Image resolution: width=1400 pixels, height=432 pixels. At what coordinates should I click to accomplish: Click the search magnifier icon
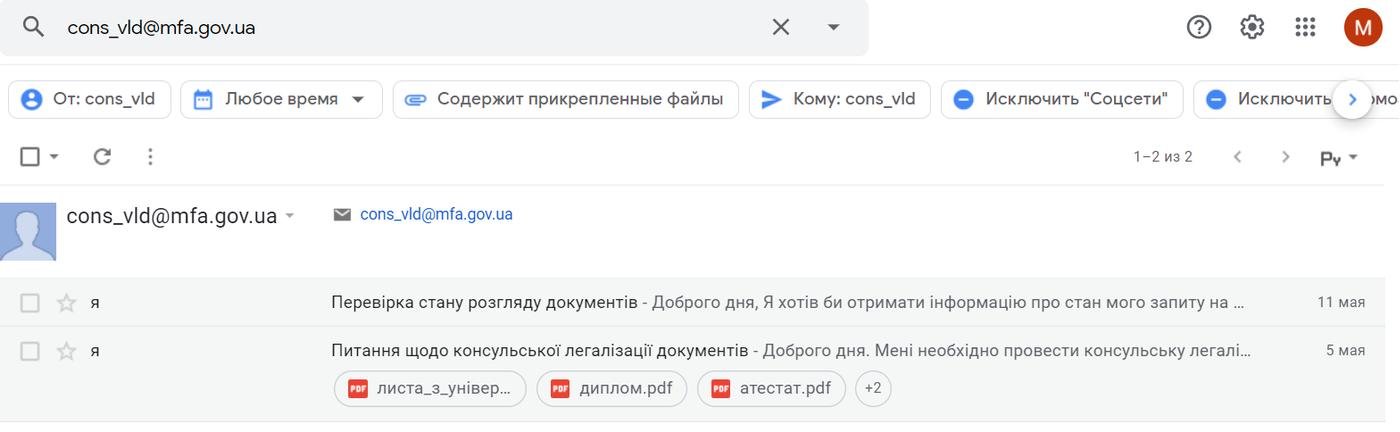[x=33, y=27]
